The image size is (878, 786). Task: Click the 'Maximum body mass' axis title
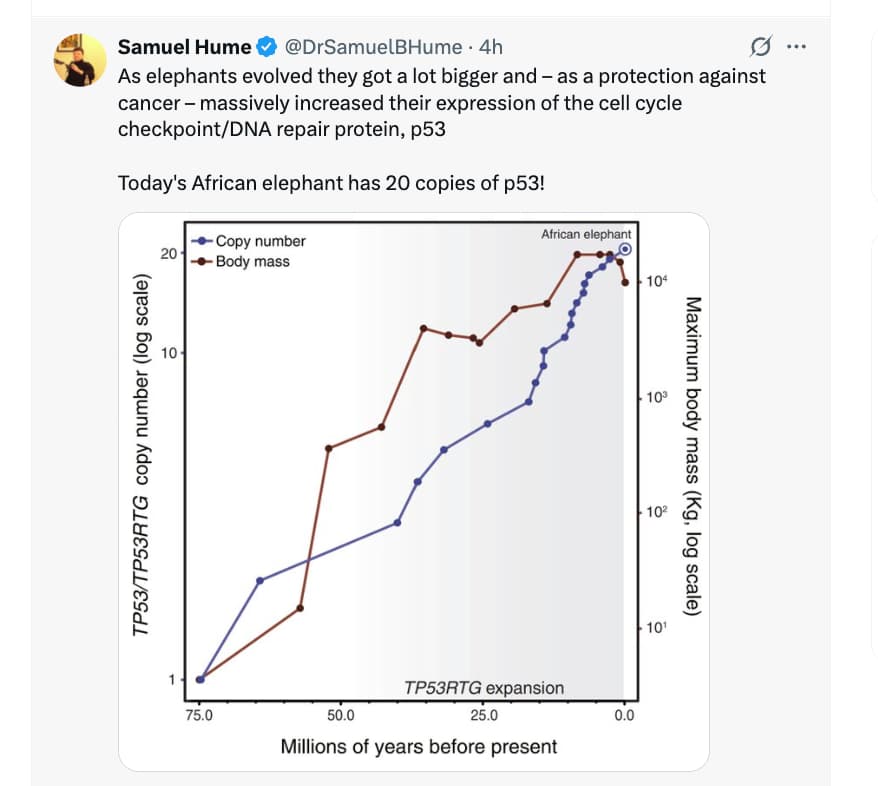691,455
